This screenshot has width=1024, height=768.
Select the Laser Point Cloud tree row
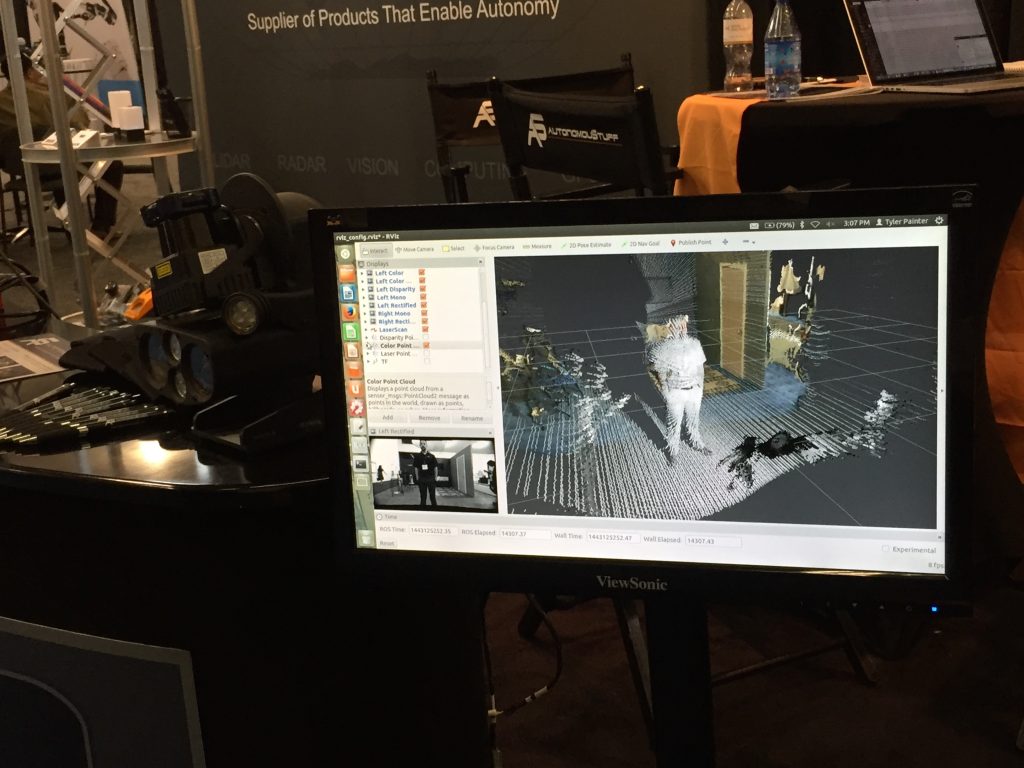pyautogui.click(x=424, y=353)
